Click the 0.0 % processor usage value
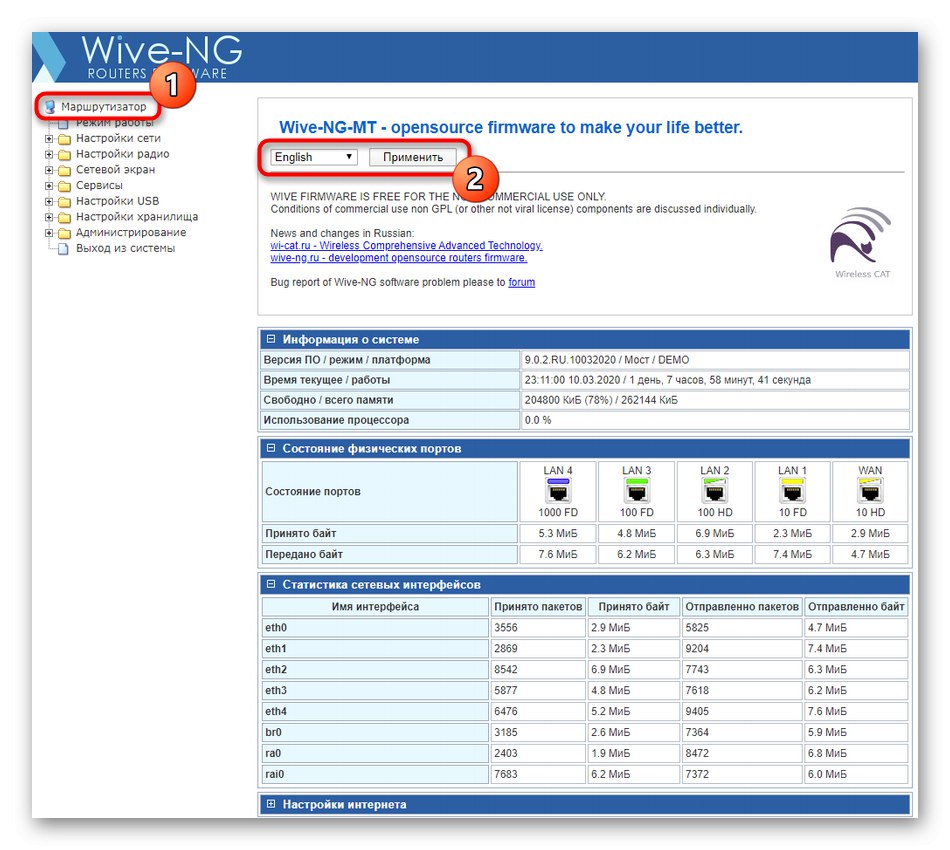The width and height of the screenshot is (950, 850). point(537,420)
